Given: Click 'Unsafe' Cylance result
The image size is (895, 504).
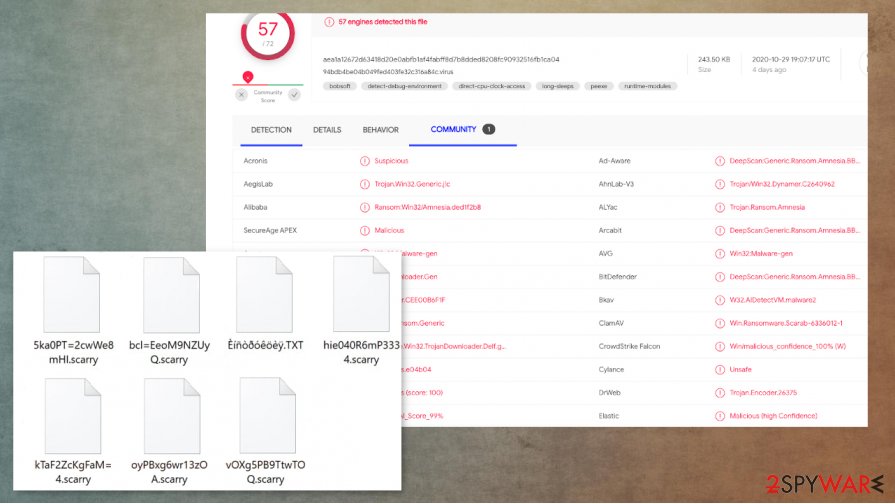Looking at the screenshot, I should (x=740, y=369).
